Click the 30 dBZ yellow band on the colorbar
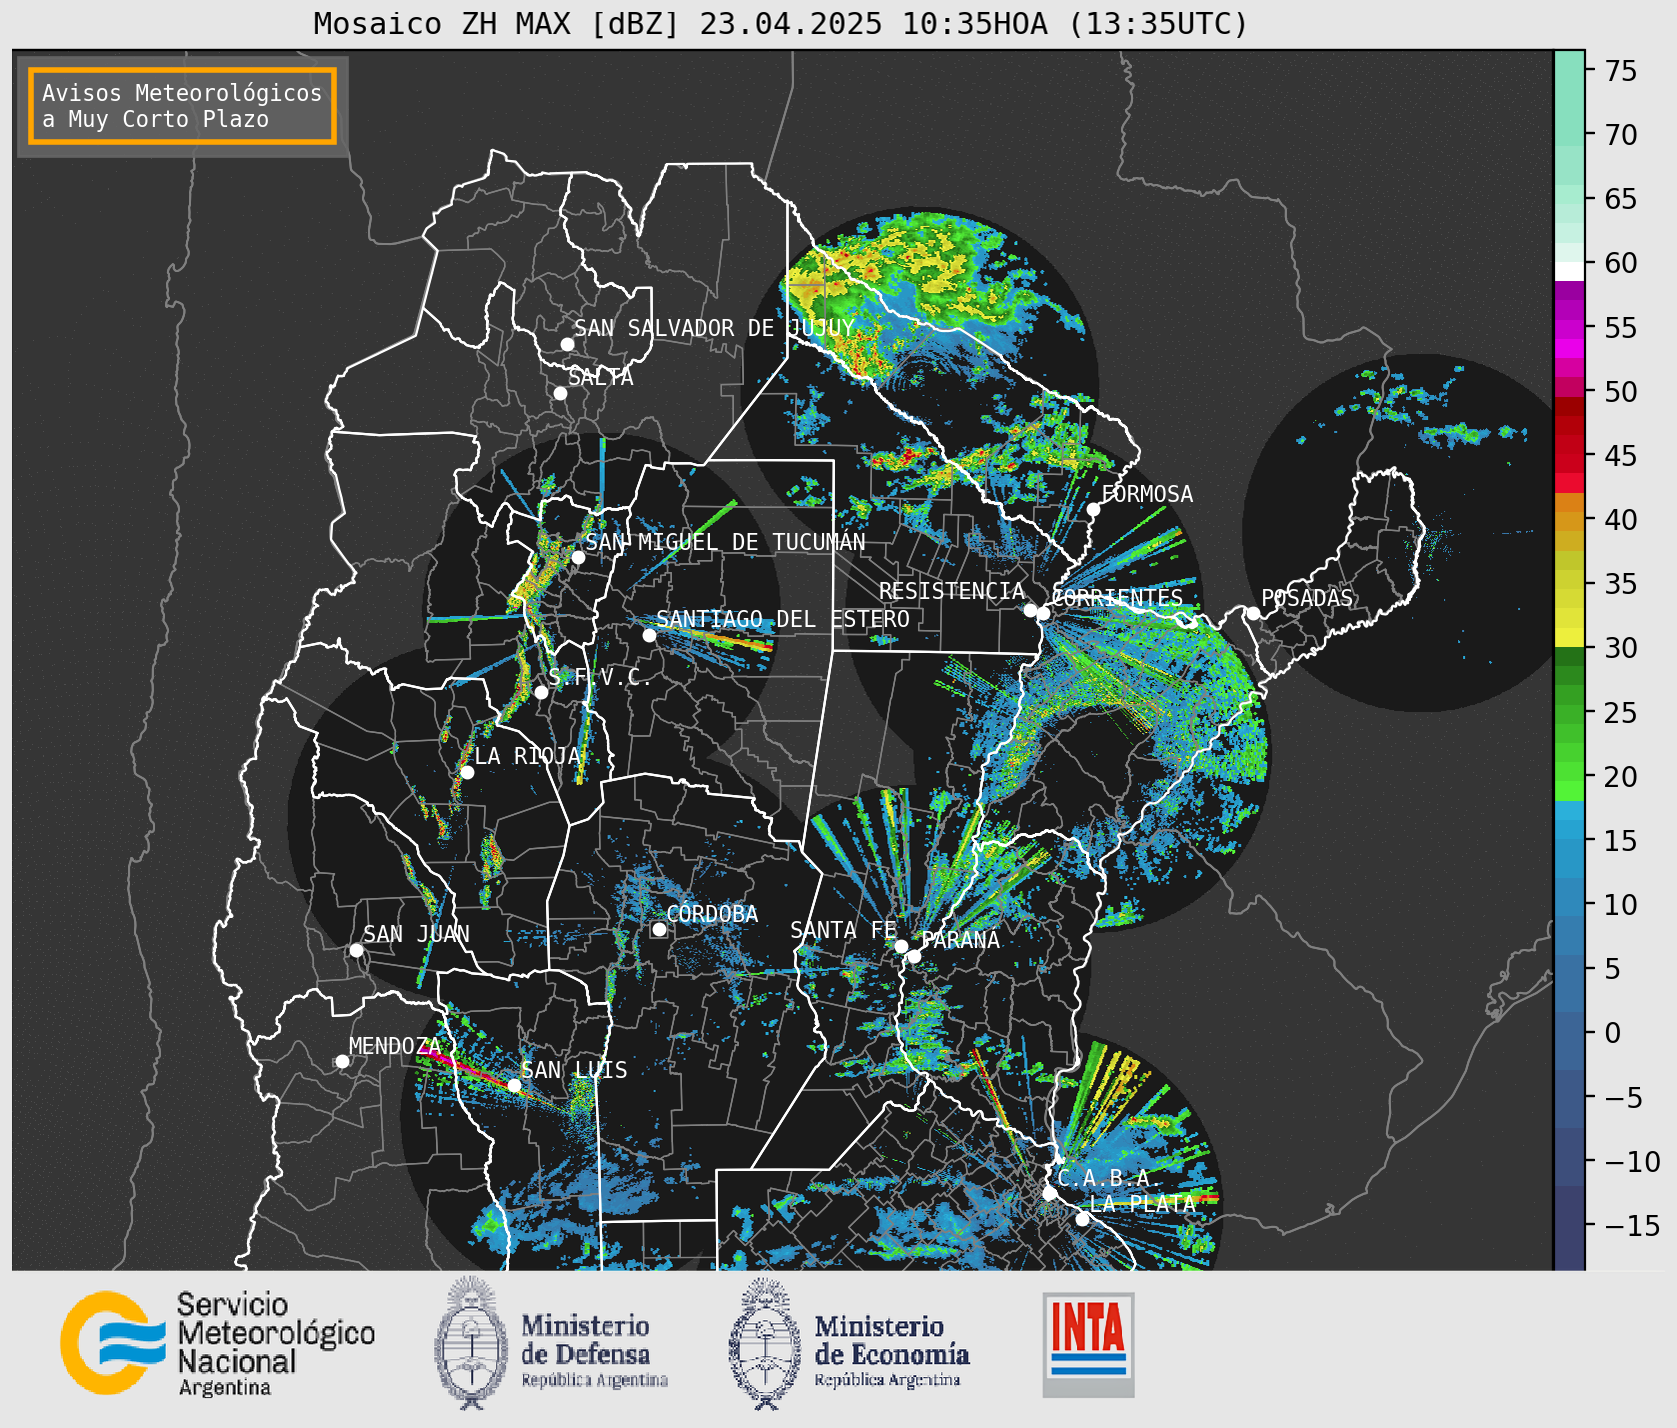The image size is (1677, 1428). click(1569, 637)
